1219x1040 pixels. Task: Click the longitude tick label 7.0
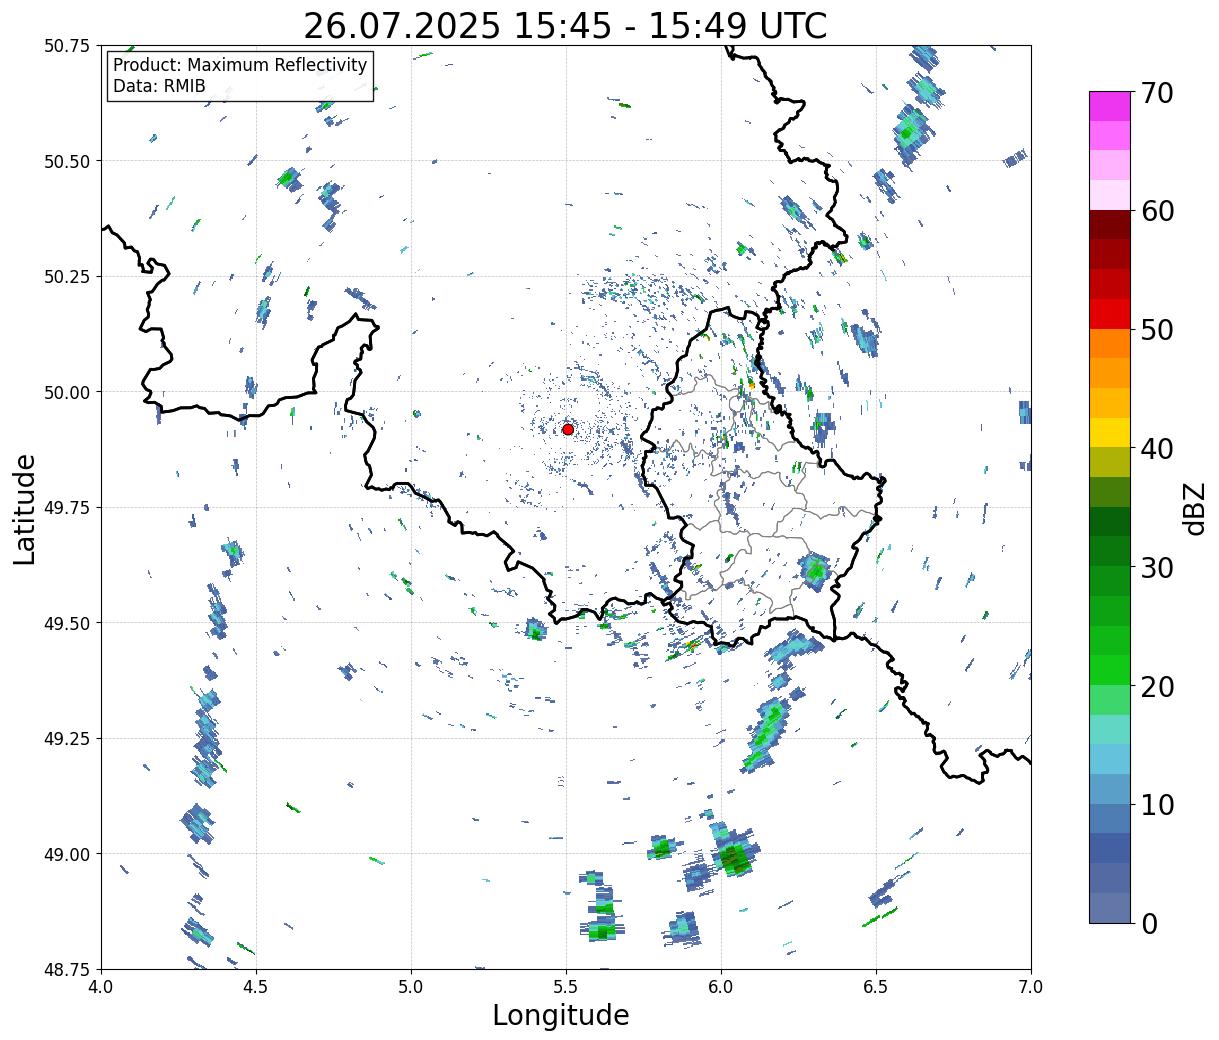(x=1031, y=987)
